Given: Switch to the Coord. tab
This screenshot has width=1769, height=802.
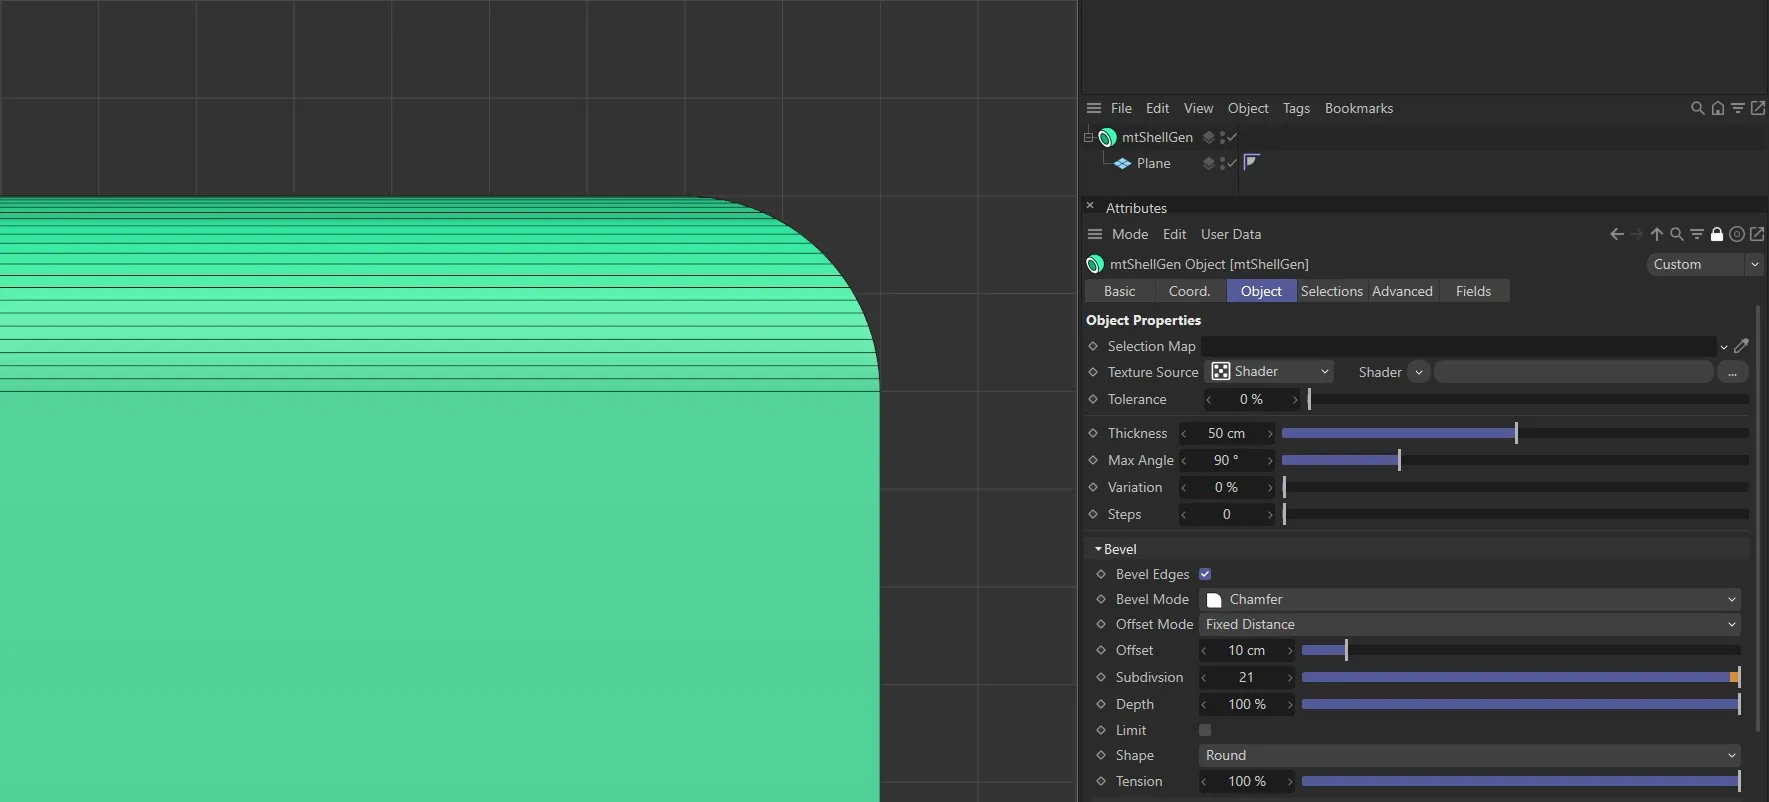Looking at the screenshot, I should (1190, 291).
